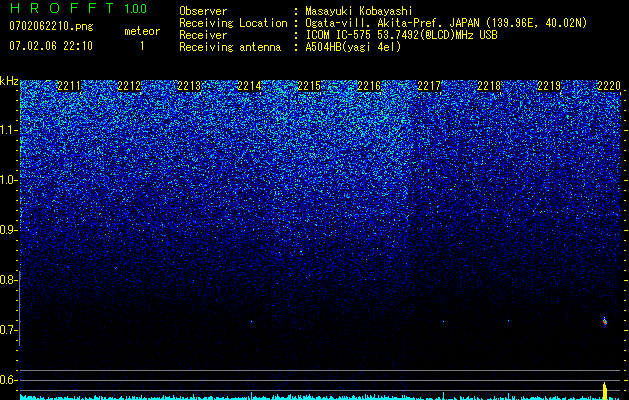629x400 pixels.
Task: Click the kHz axis unit label
Action: point(9,81)
